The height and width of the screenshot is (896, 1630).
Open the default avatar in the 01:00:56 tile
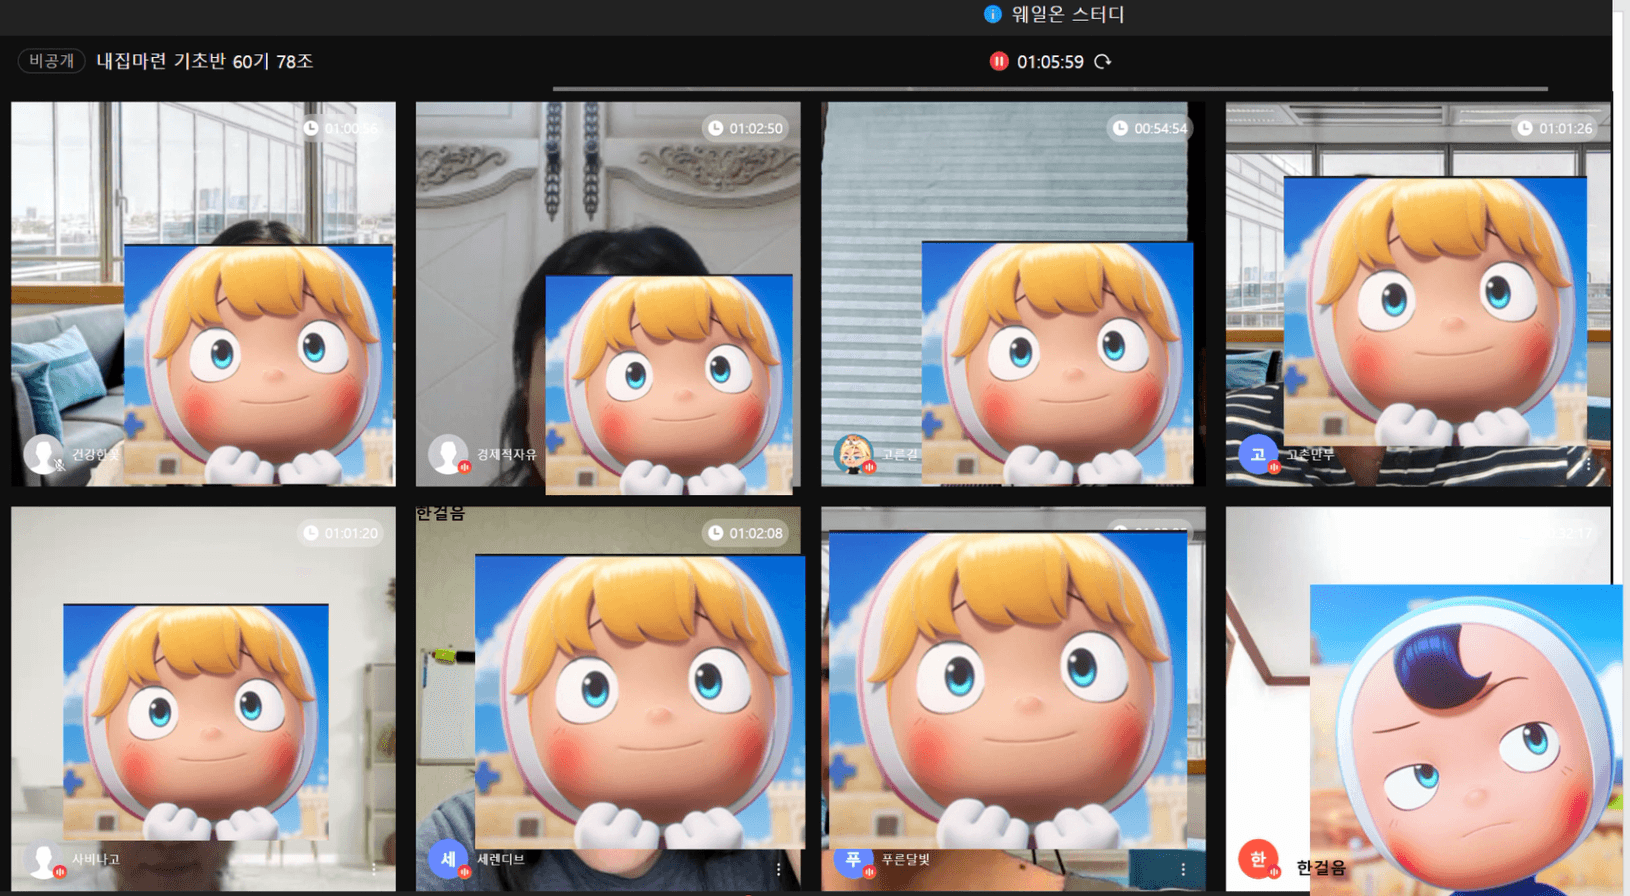43,455
